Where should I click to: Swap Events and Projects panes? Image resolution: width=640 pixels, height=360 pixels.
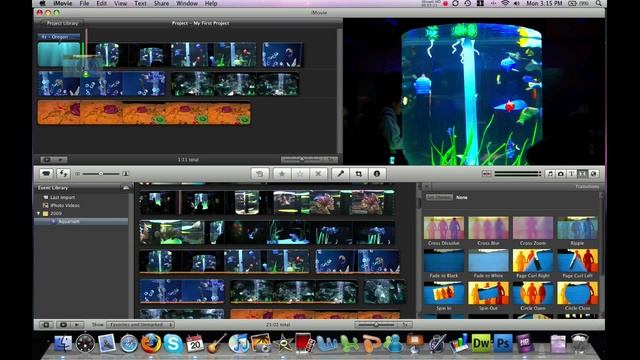(63, 173)
